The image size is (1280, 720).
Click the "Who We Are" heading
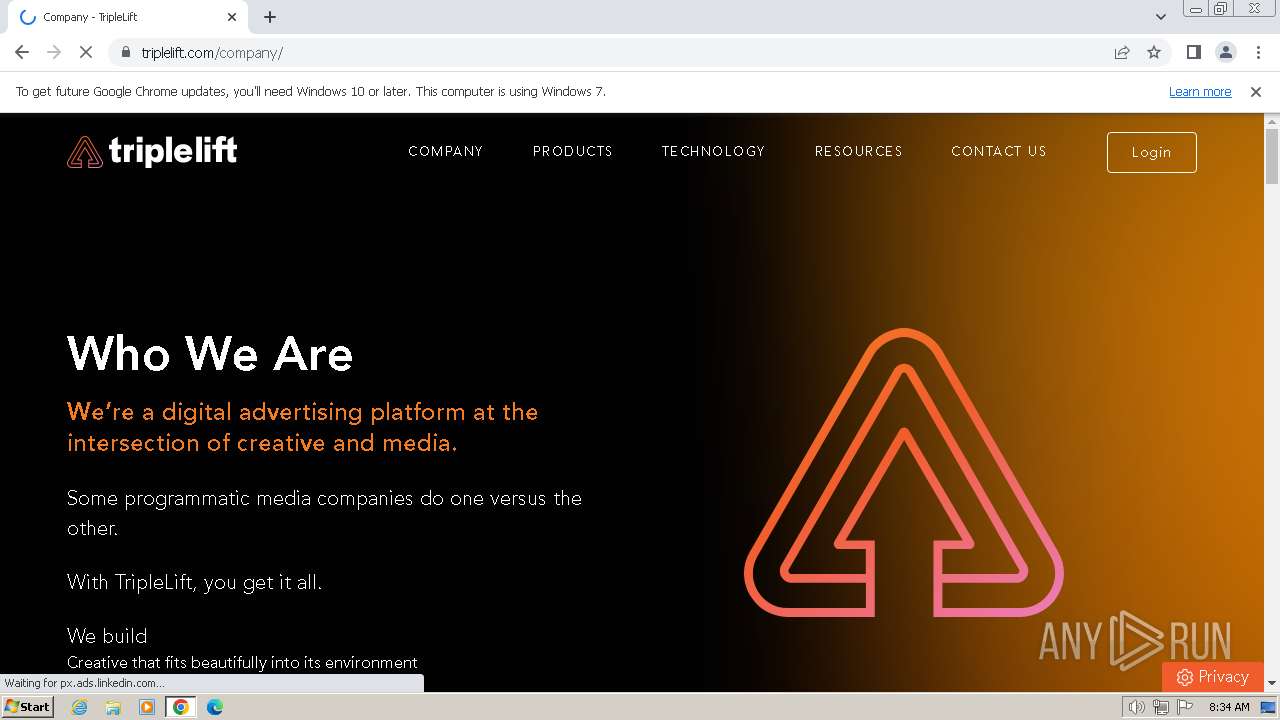210,354
